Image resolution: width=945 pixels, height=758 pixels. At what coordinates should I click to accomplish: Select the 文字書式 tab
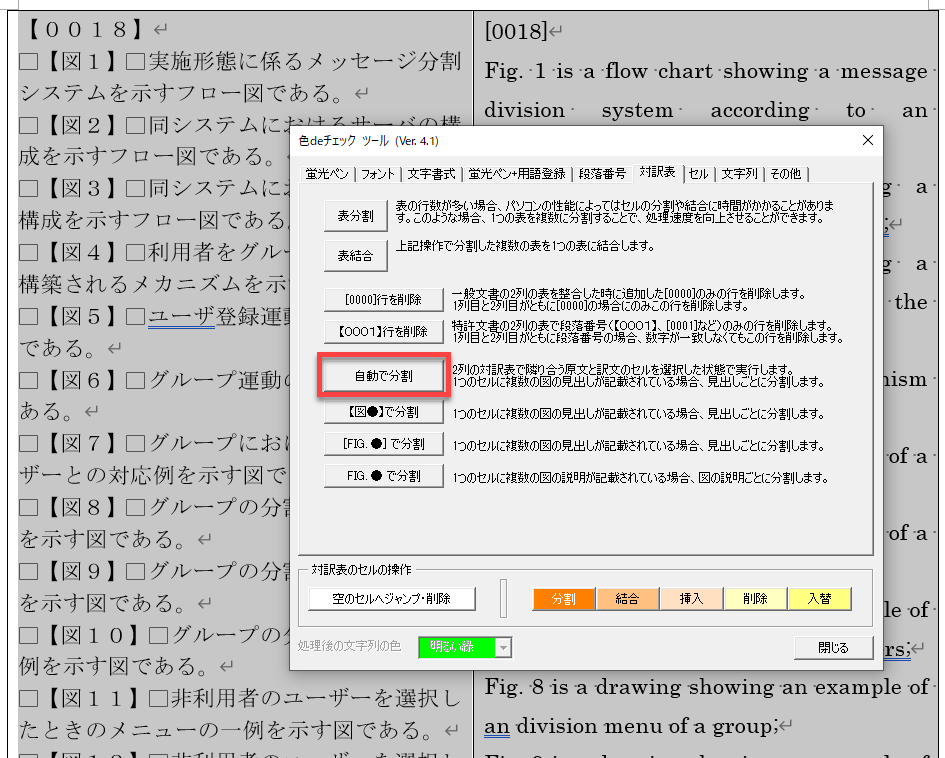[432, 174]
